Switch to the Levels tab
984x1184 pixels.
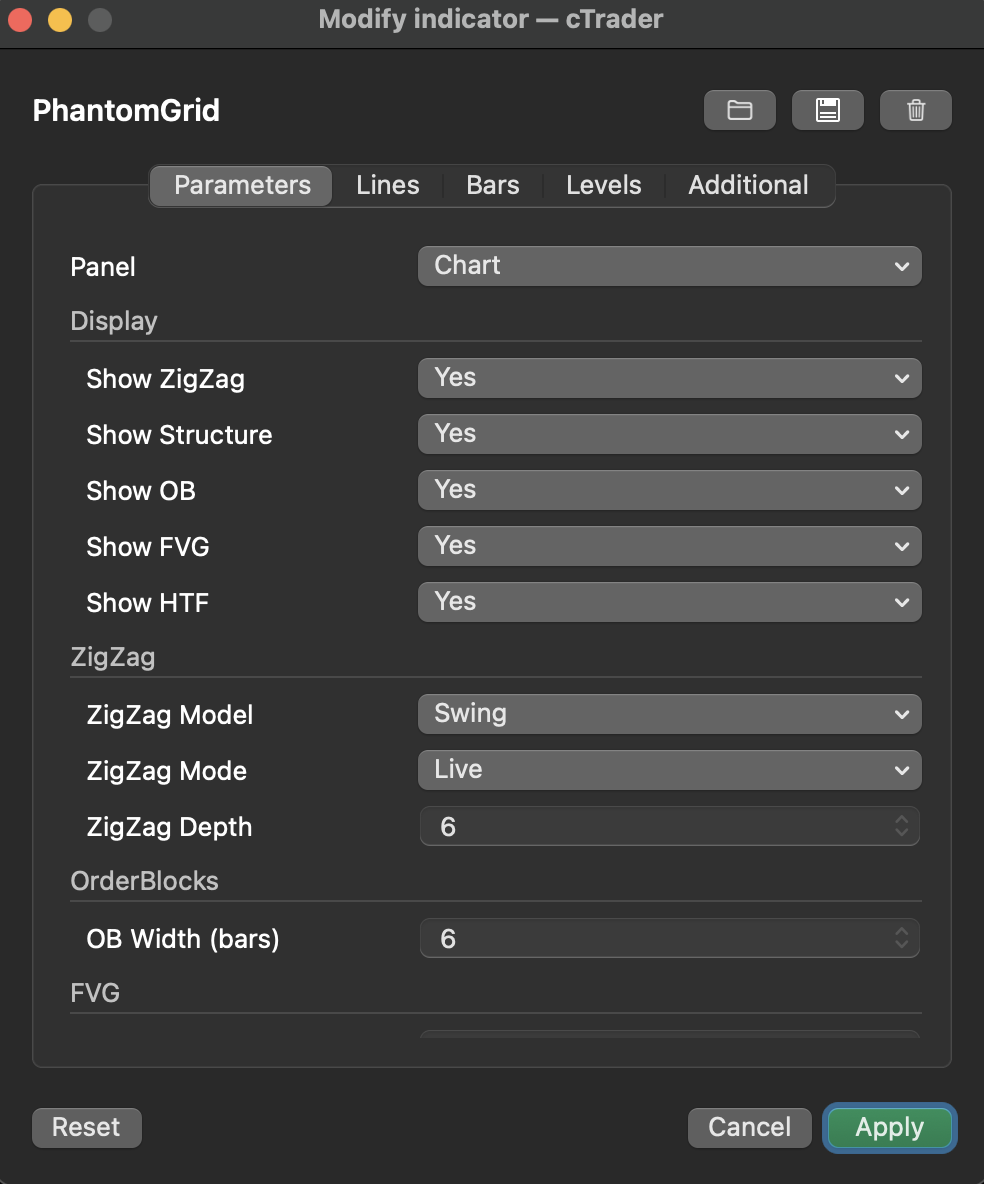click(604, 185)
